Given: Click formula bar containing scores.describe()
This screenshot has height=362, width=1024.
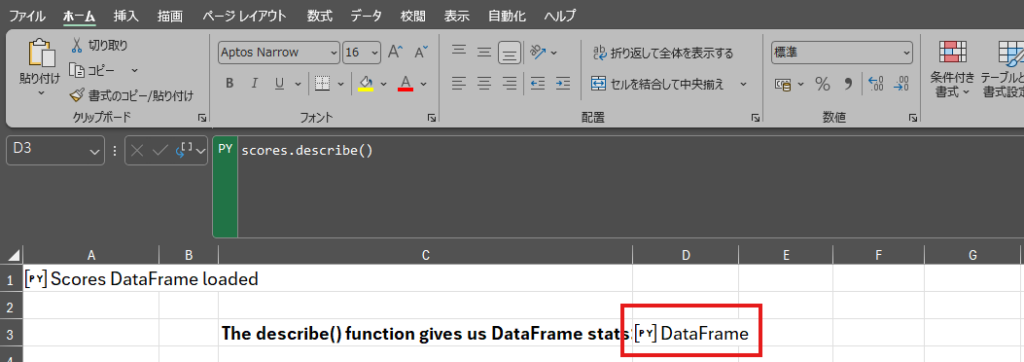Looking at the screenshot, I should tap(631, 186).
